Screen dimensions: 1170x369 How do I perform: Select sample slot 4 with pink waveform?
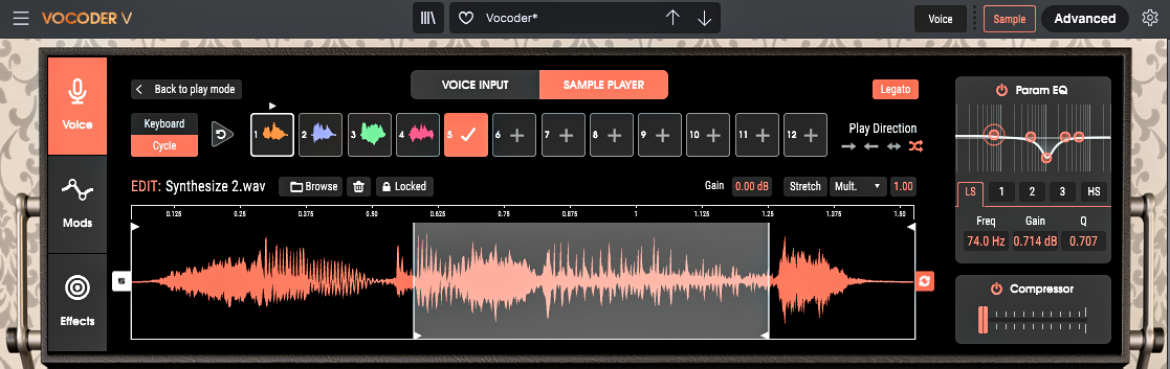click(418, 135)
